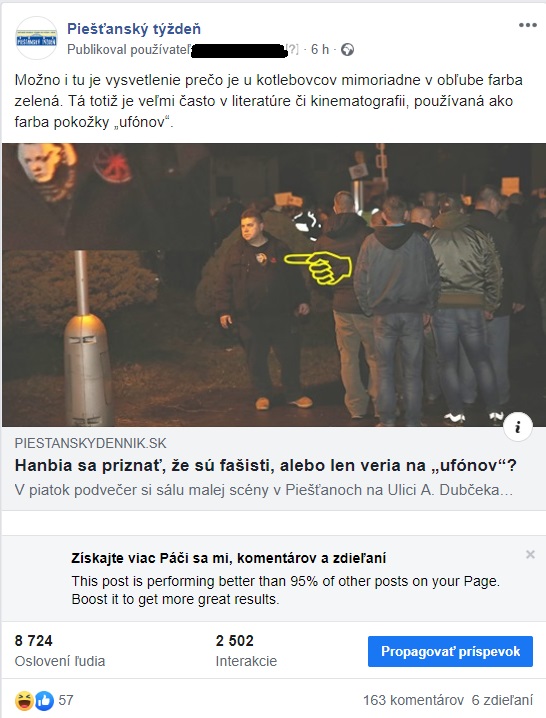Open the article preview photo

273,285
